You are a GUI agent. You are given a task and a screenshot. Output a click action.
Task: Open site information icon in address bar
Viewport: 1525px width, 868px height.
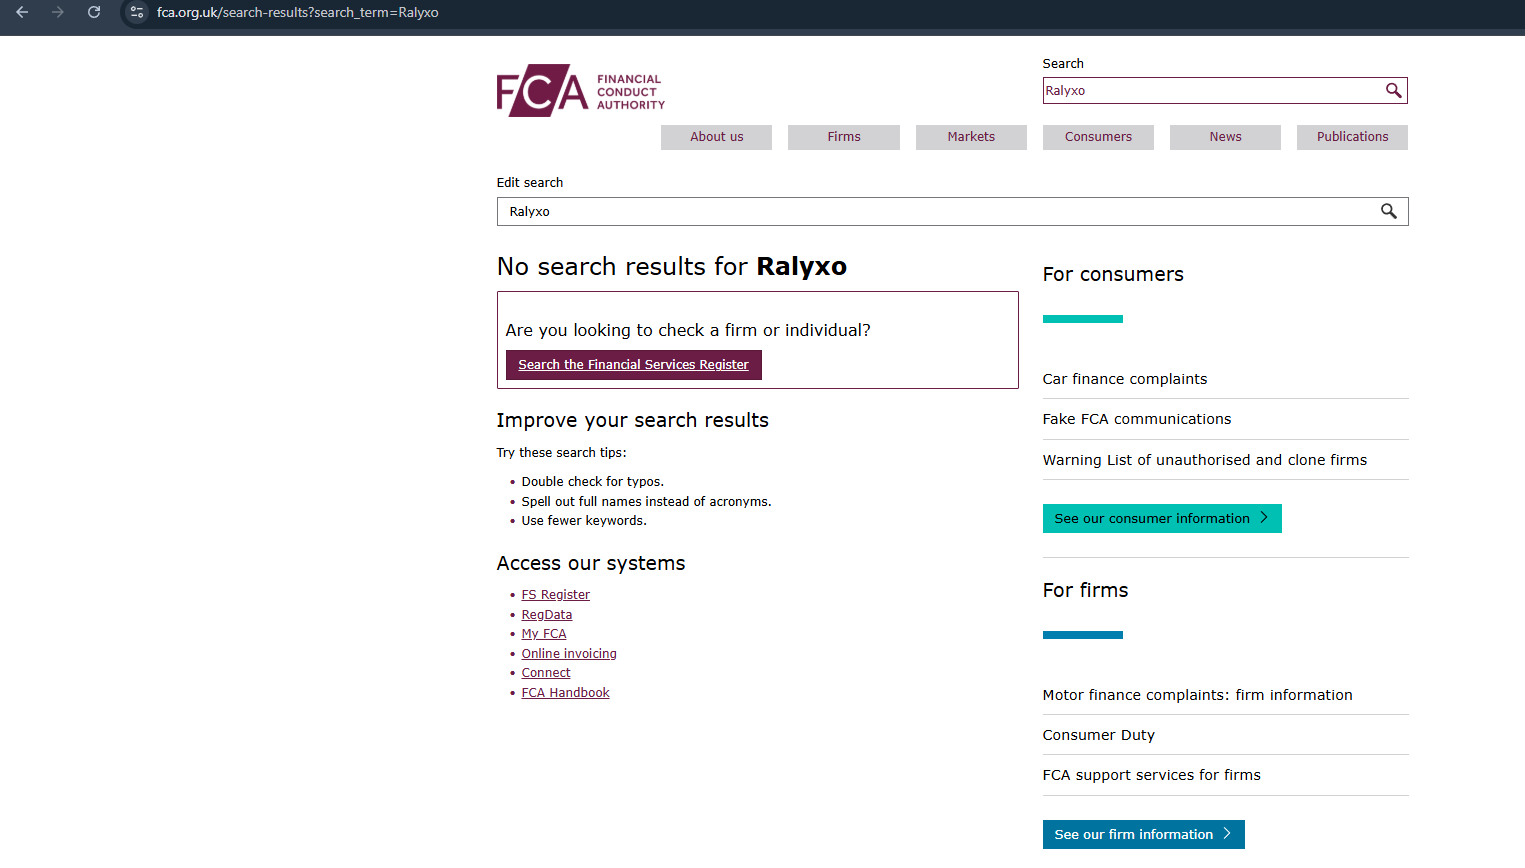[x=138, y=13]
